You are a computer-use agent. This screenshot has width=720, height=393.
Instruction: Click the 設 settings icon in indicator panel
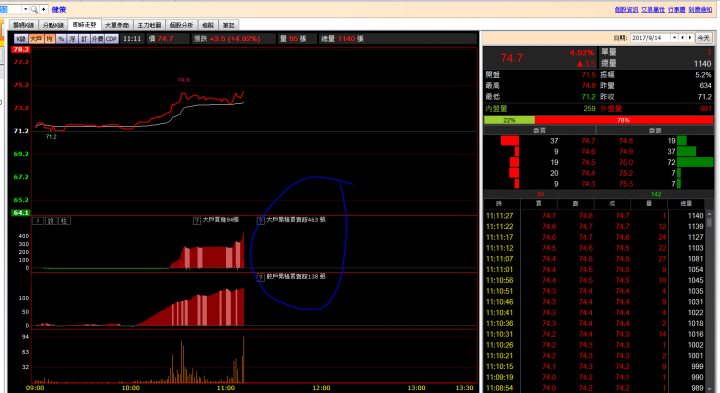51,221
